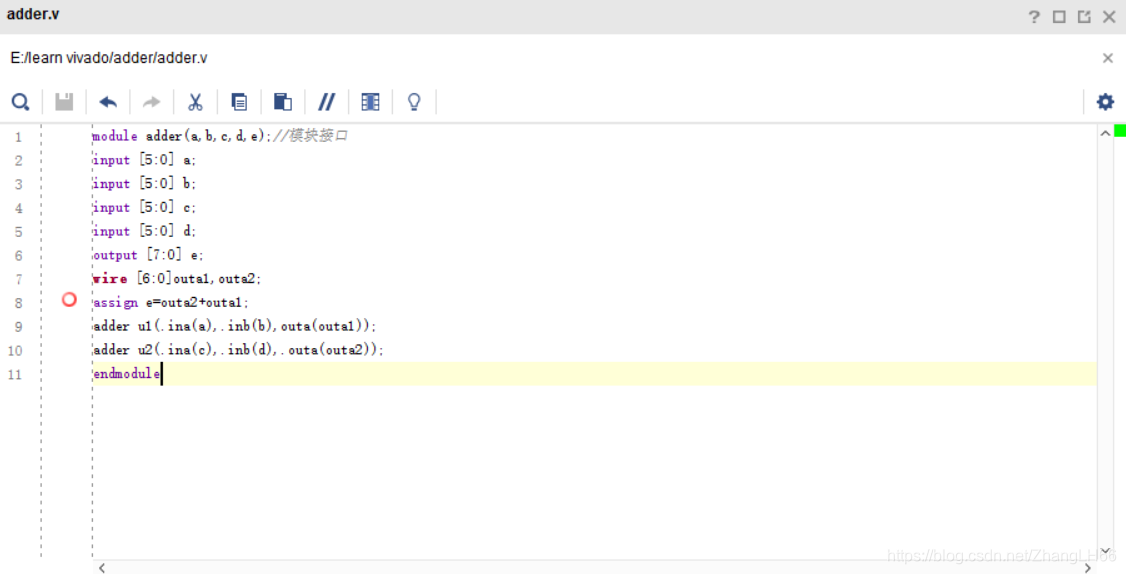1126x574 pixels.
Task: Copy selection with the copy icon
Action: (x=239, y=102)
